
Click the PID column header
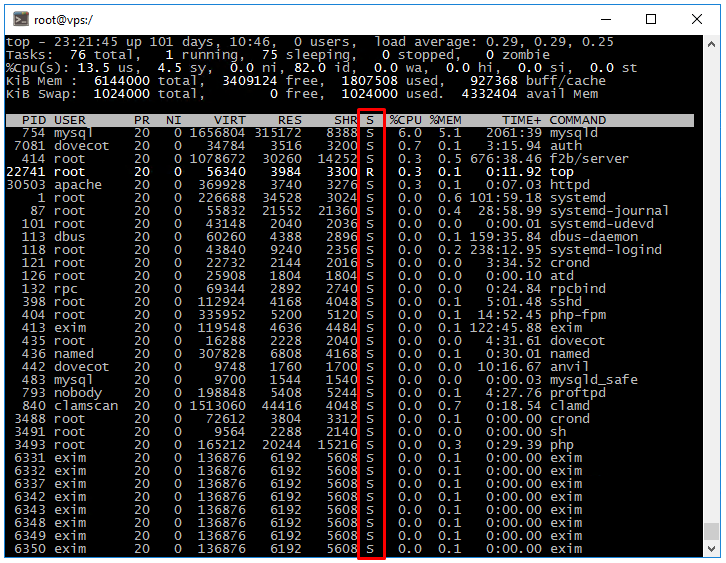(33, 120)
